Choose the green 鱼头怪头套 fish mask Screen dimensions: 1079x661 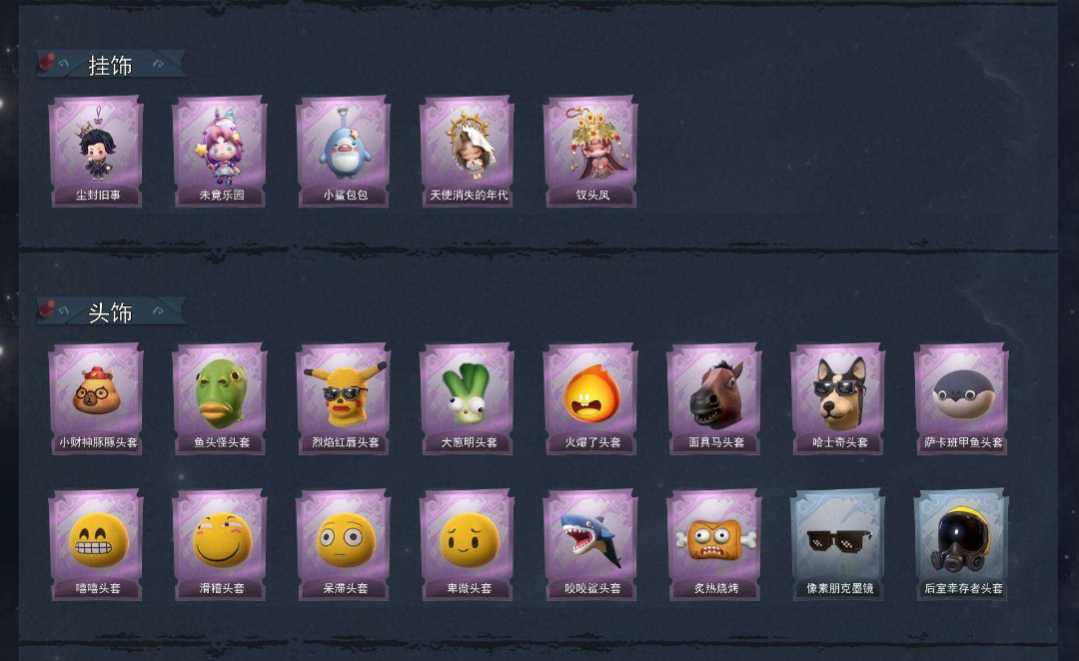220,399
